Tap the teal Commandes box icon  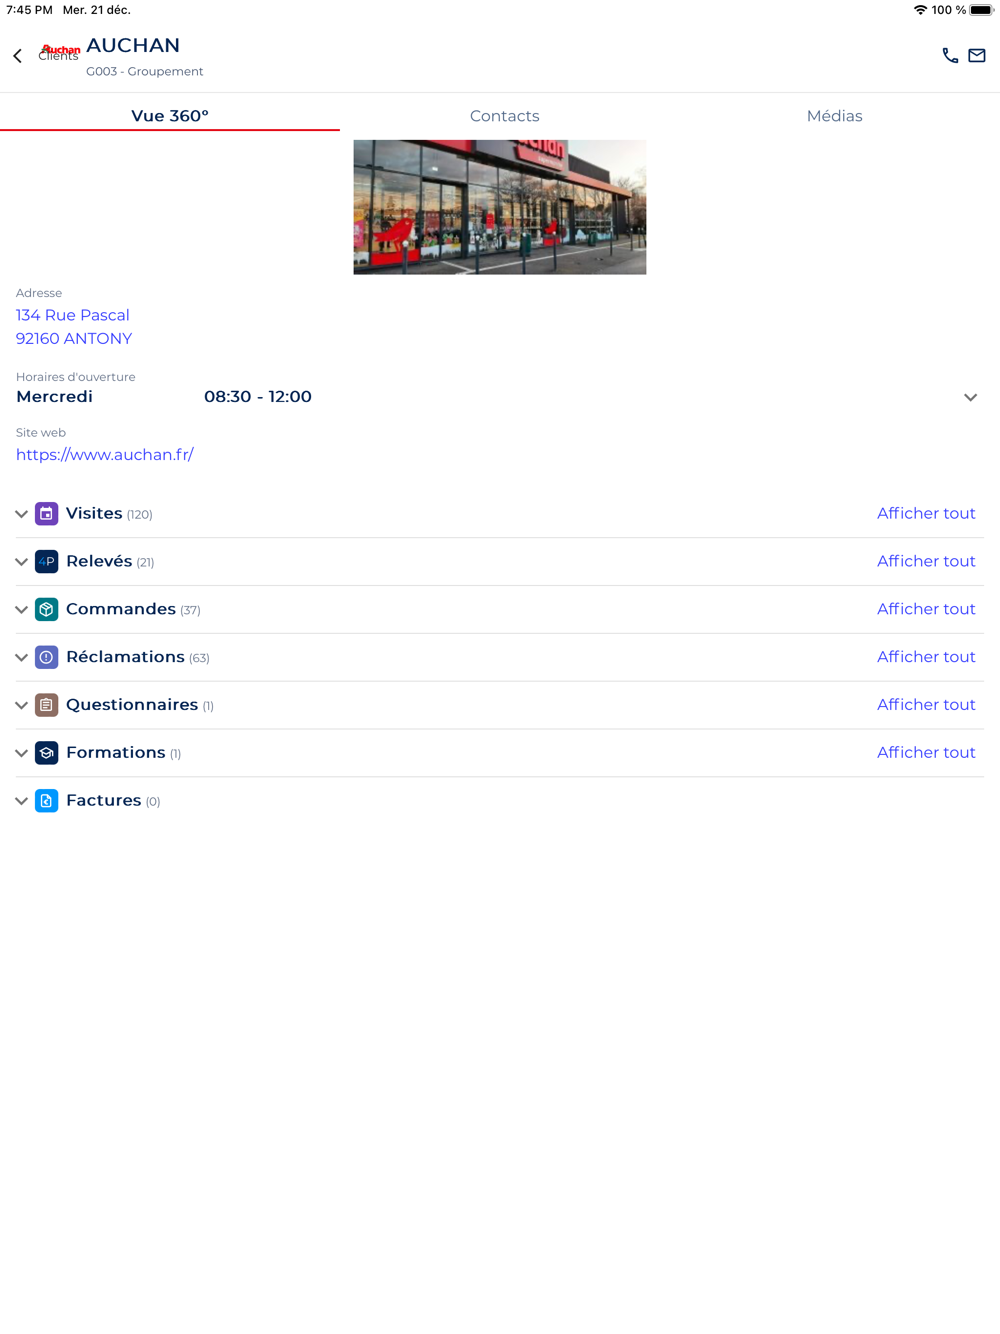click(46, 610)
